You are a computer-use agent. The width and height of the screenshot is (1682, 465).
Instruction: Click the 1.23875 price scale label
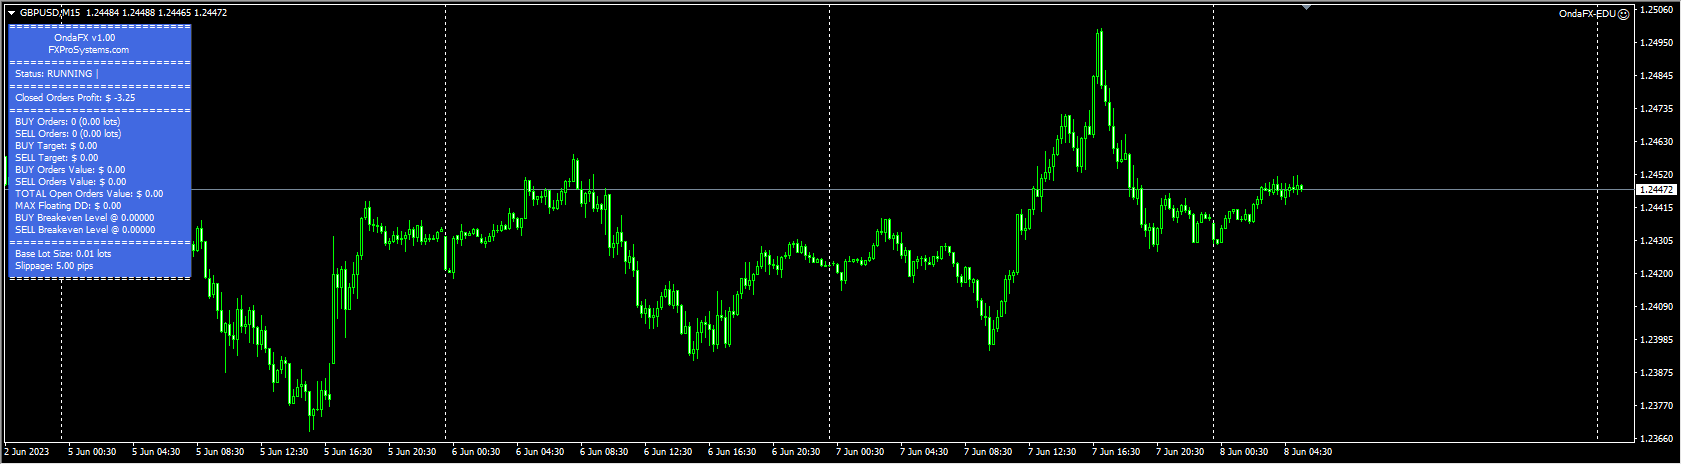1657,373
